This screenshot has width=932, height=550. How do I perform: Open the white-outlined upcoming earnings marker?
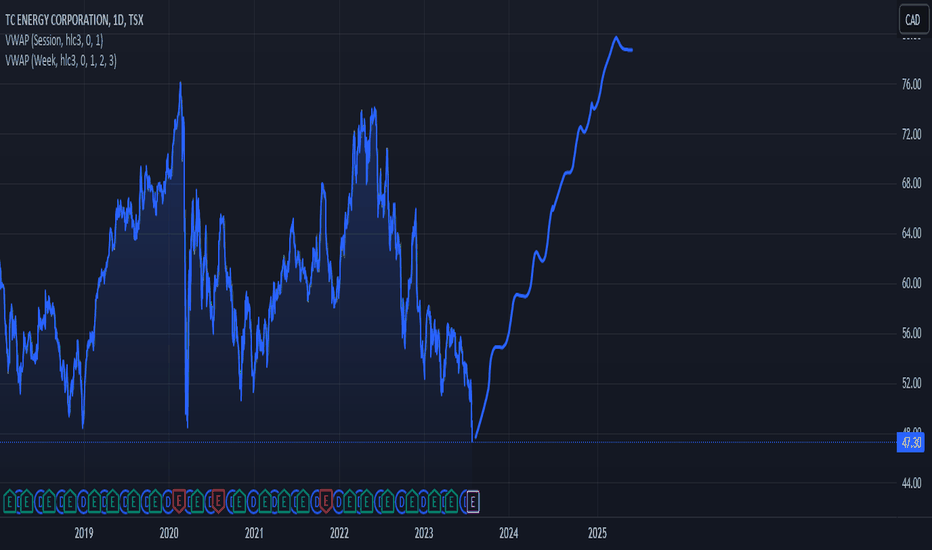point(473,502)
